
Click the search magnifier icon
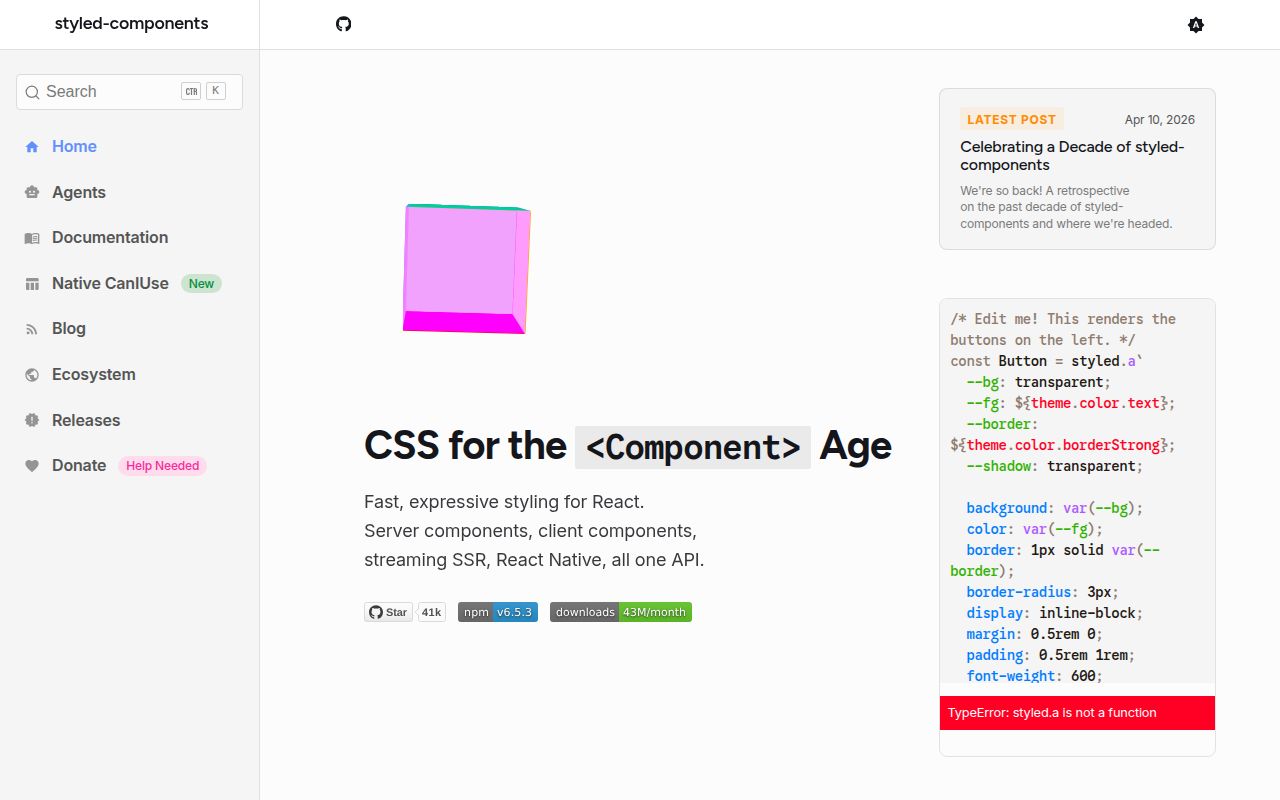32,92
